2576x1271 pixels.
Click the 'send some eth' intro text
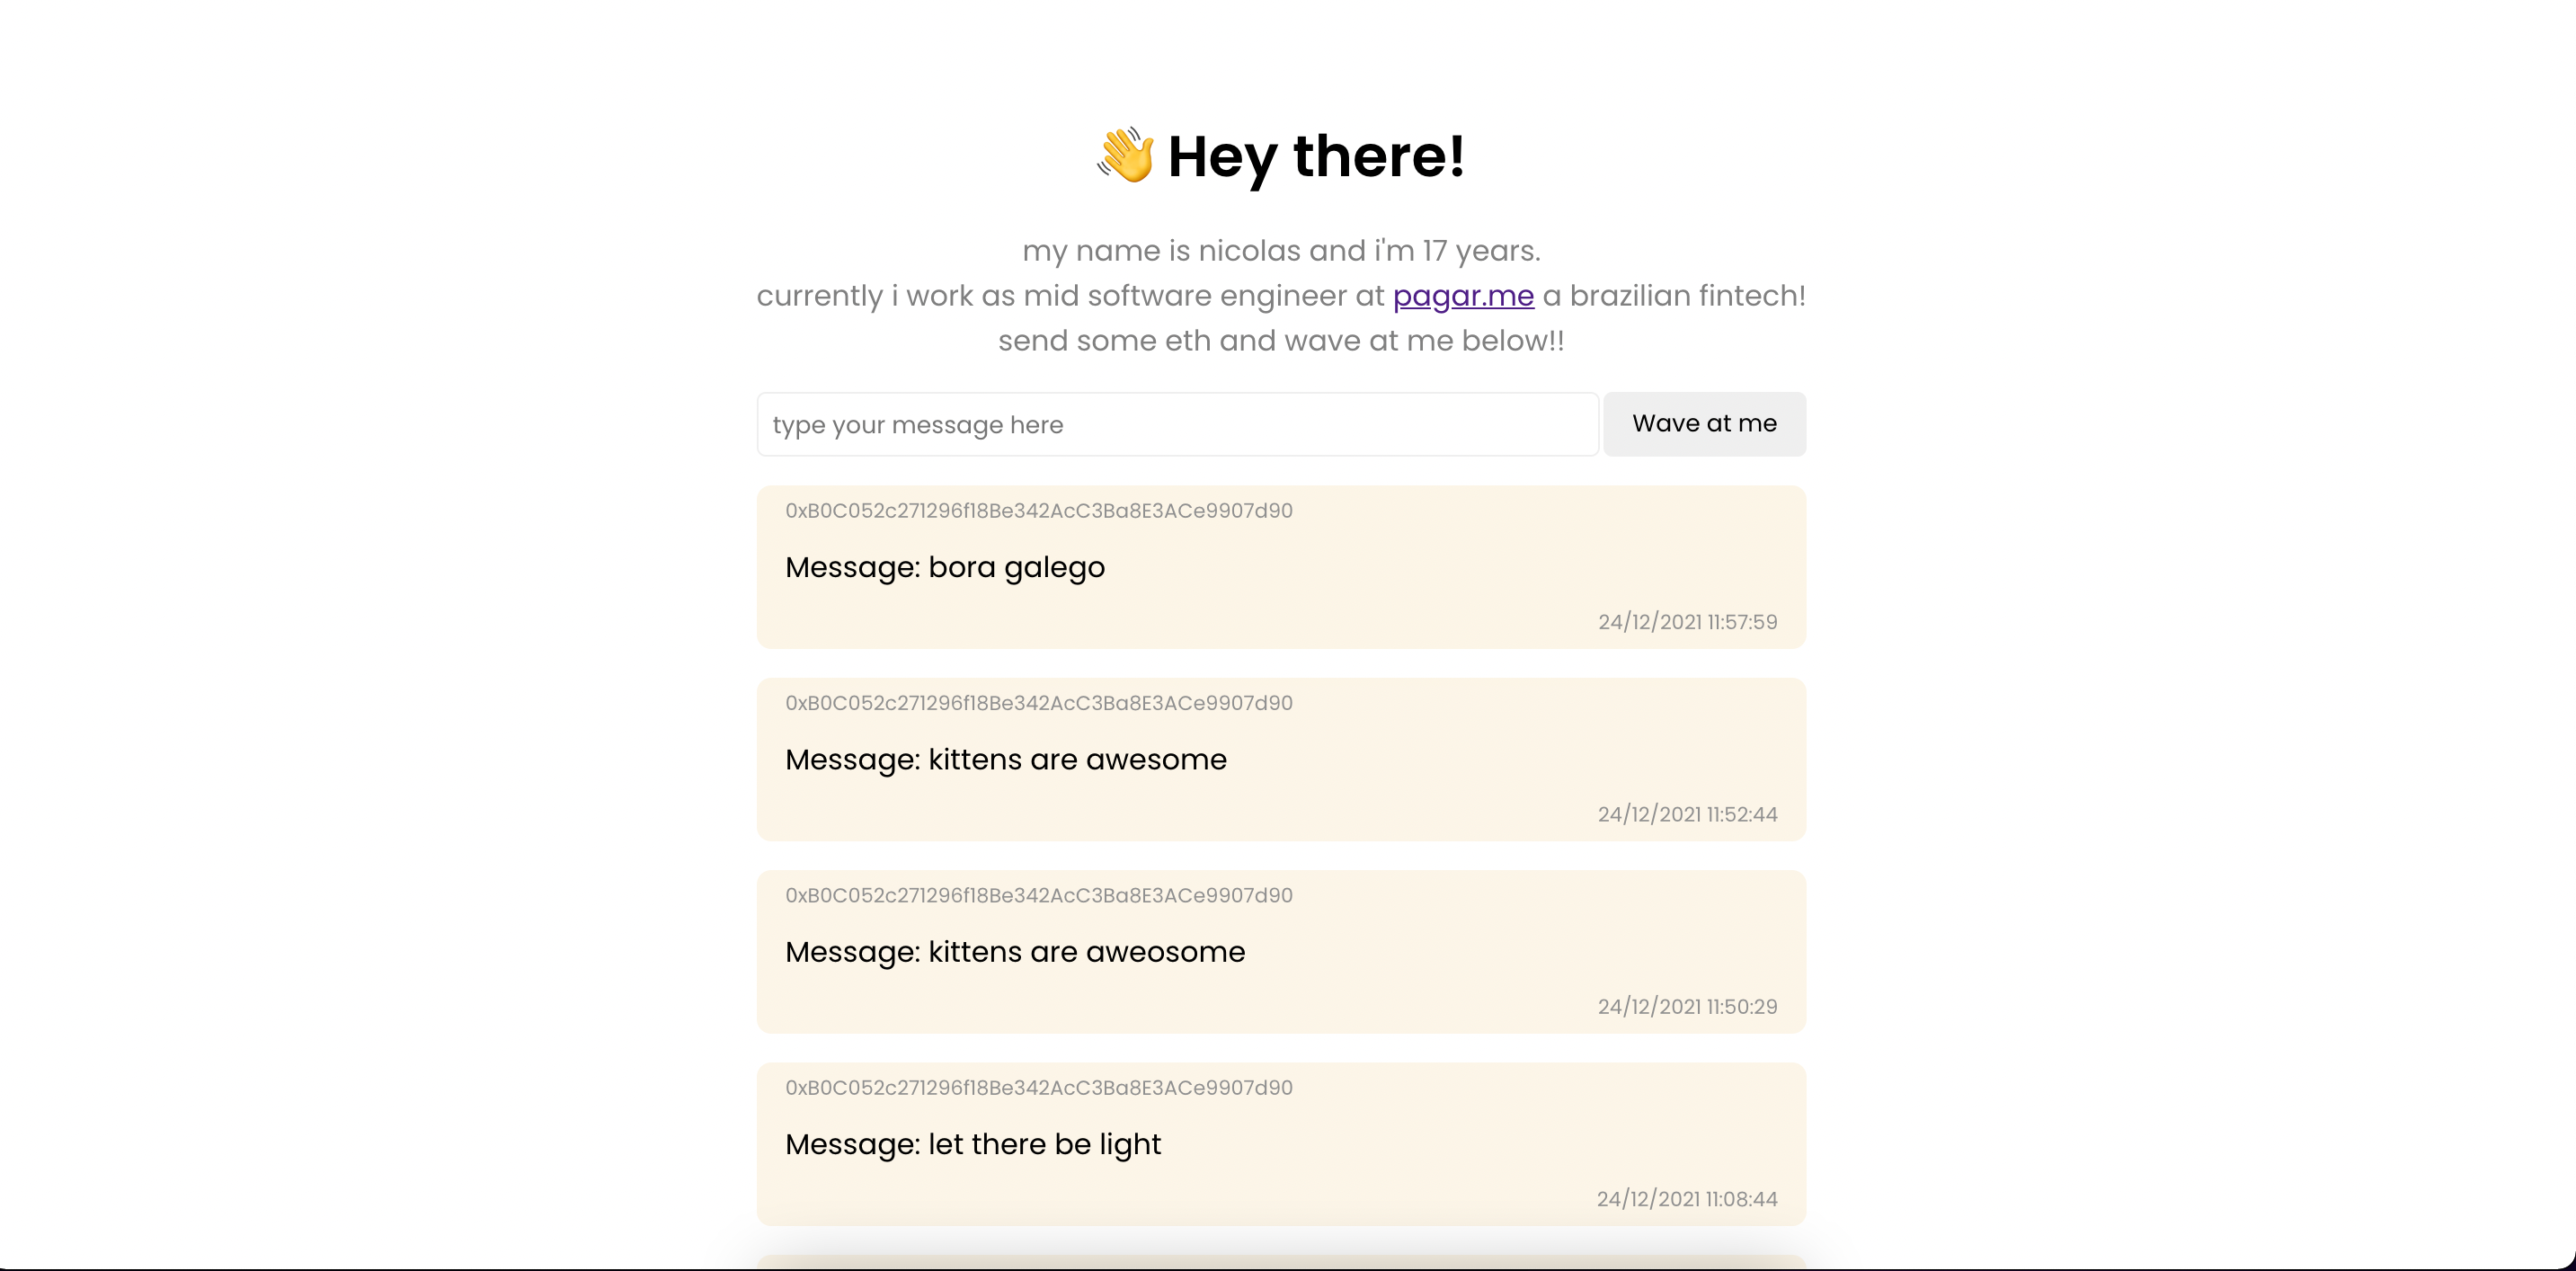click(x=1281, y=340)
